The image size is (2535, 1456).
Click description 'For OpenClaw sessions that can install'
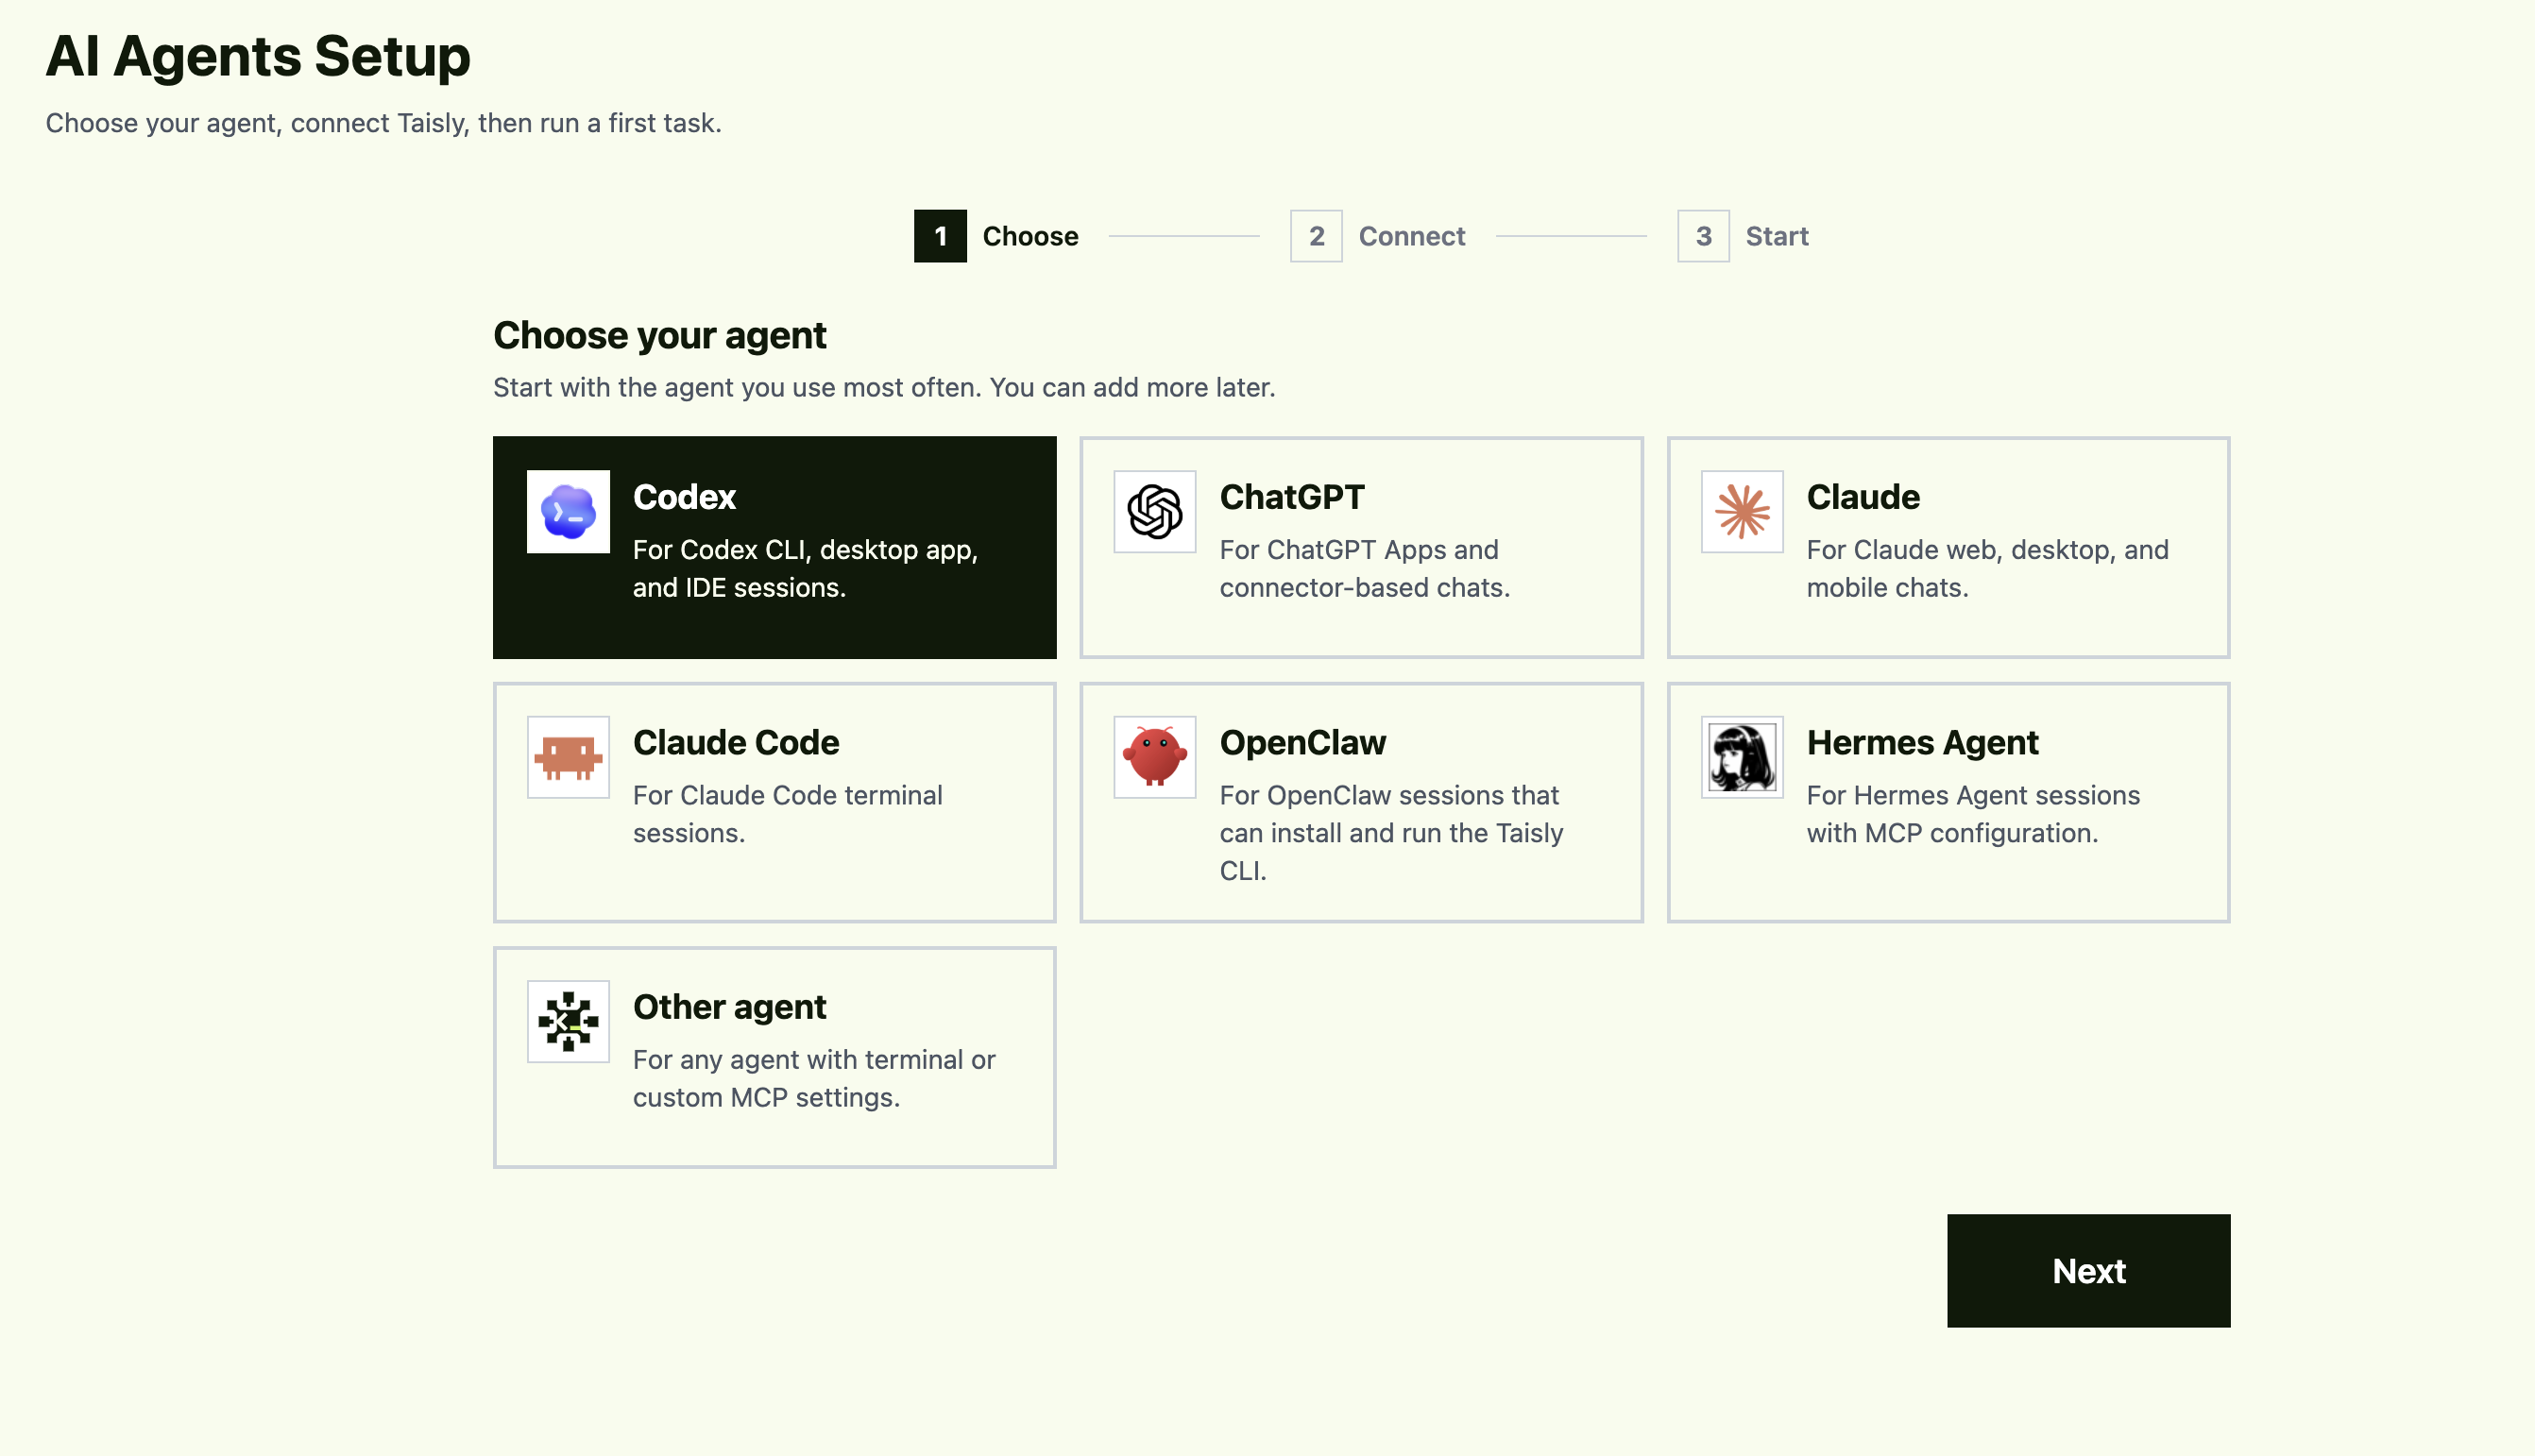click(x=1392, y=833)
